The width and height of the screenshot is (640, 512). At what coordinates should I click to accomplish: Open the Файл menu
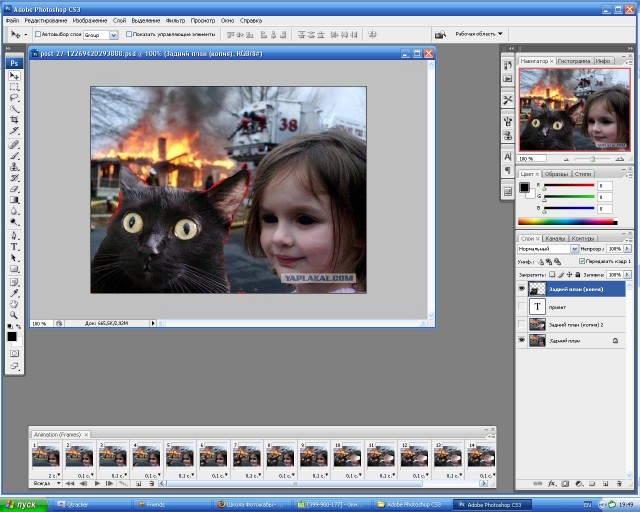pos(12,20)
